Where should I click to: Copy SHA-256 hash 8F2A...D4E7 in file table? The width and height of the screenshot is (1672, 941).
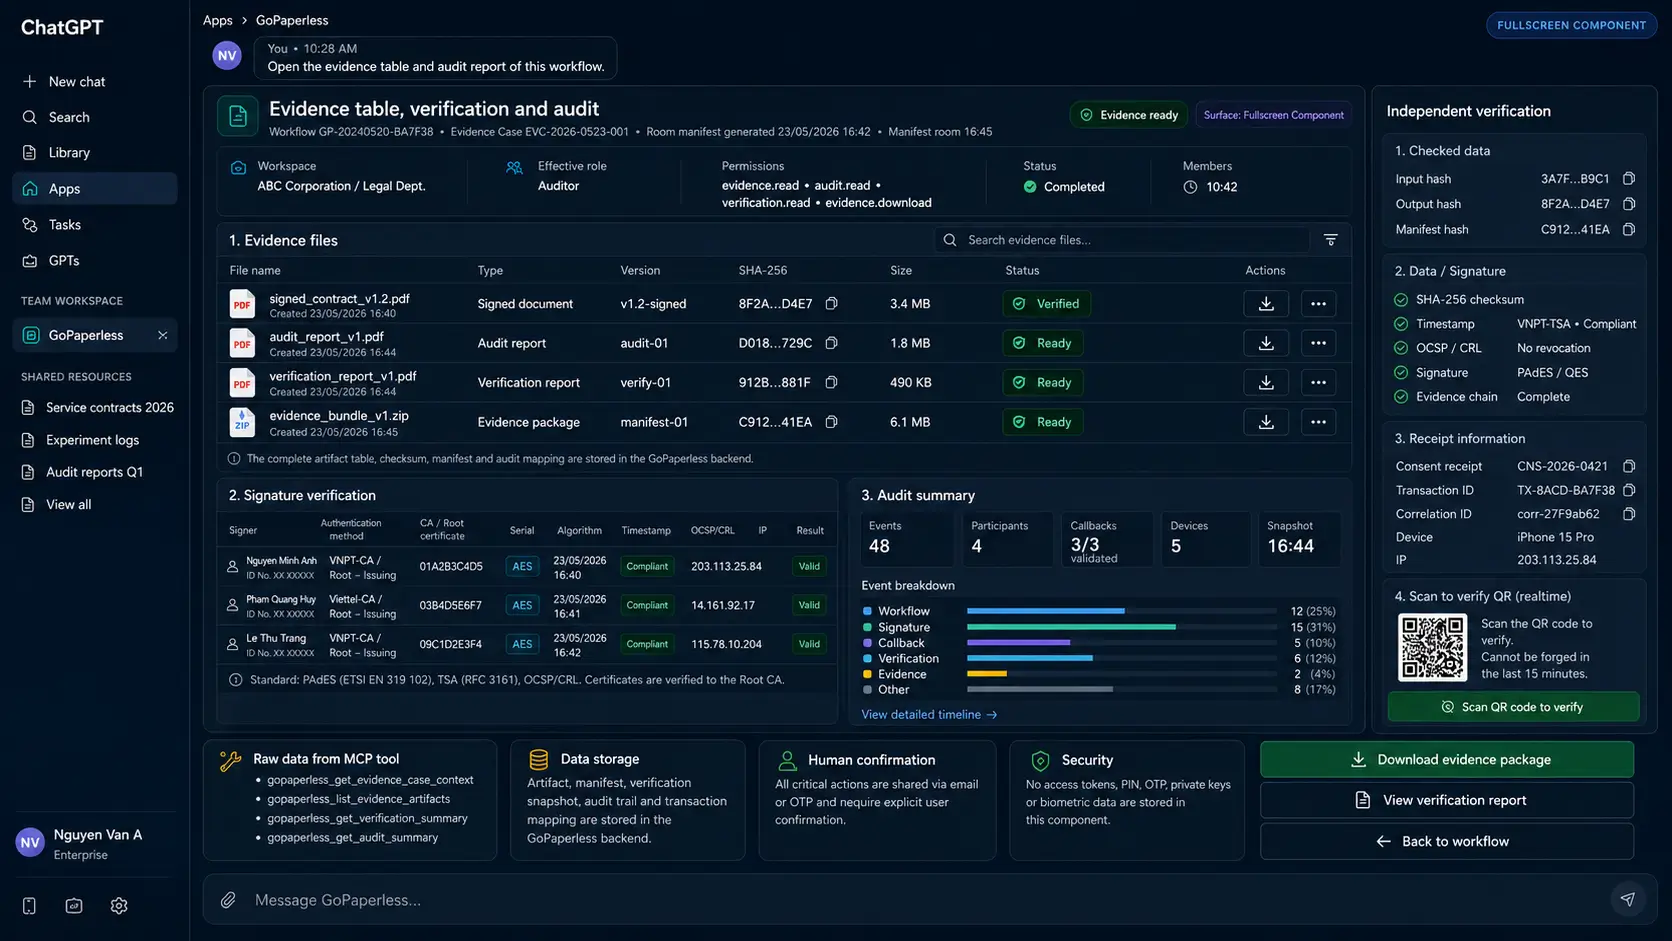[x=831, y=303]
